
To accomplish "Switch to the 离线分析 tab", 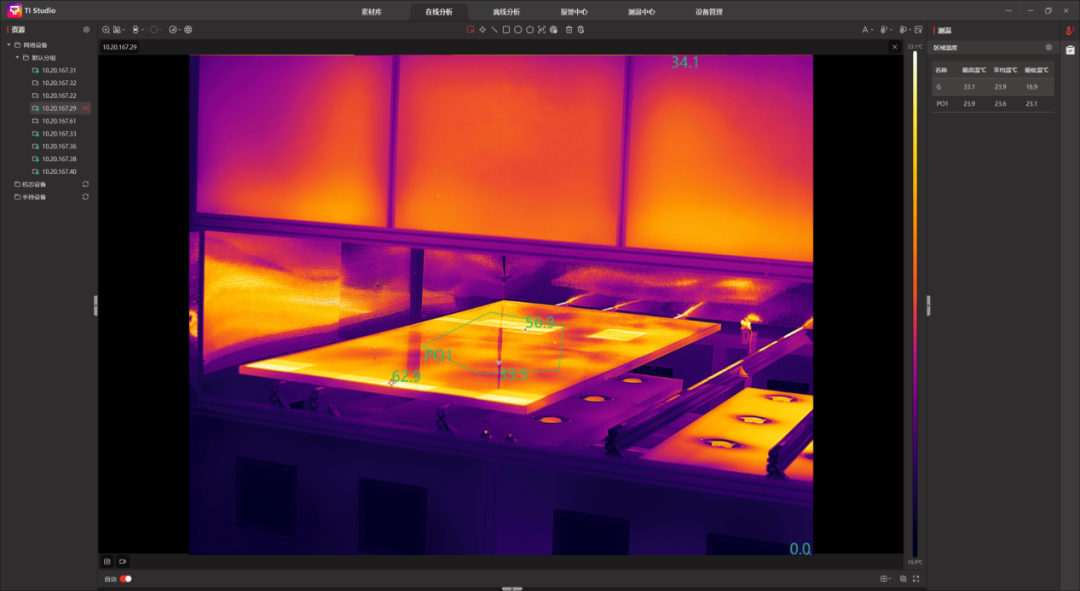I will [506, 12].
